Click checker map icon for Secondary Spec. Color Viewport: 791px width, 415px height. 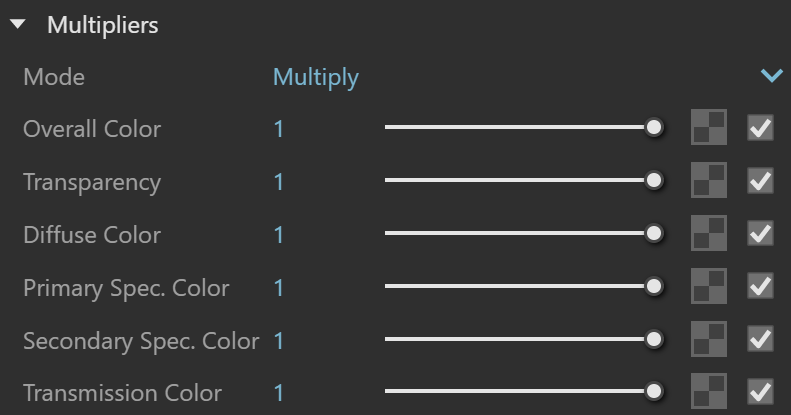pos(709,339)
